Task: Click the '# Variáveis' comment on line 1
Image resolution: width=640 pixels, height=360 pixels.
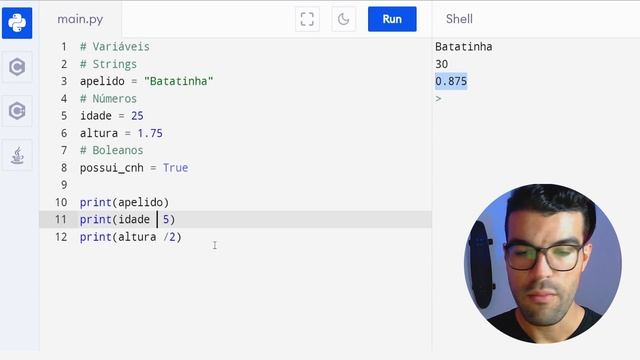Action: pos(115,47)
